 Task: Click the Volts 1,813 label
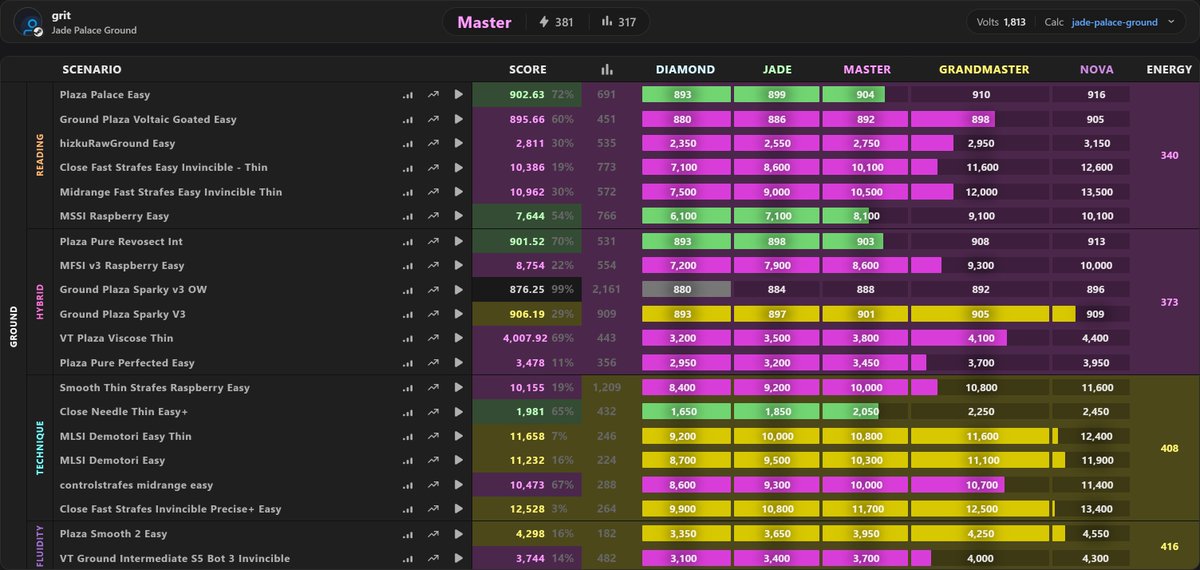pos(1000,22)
